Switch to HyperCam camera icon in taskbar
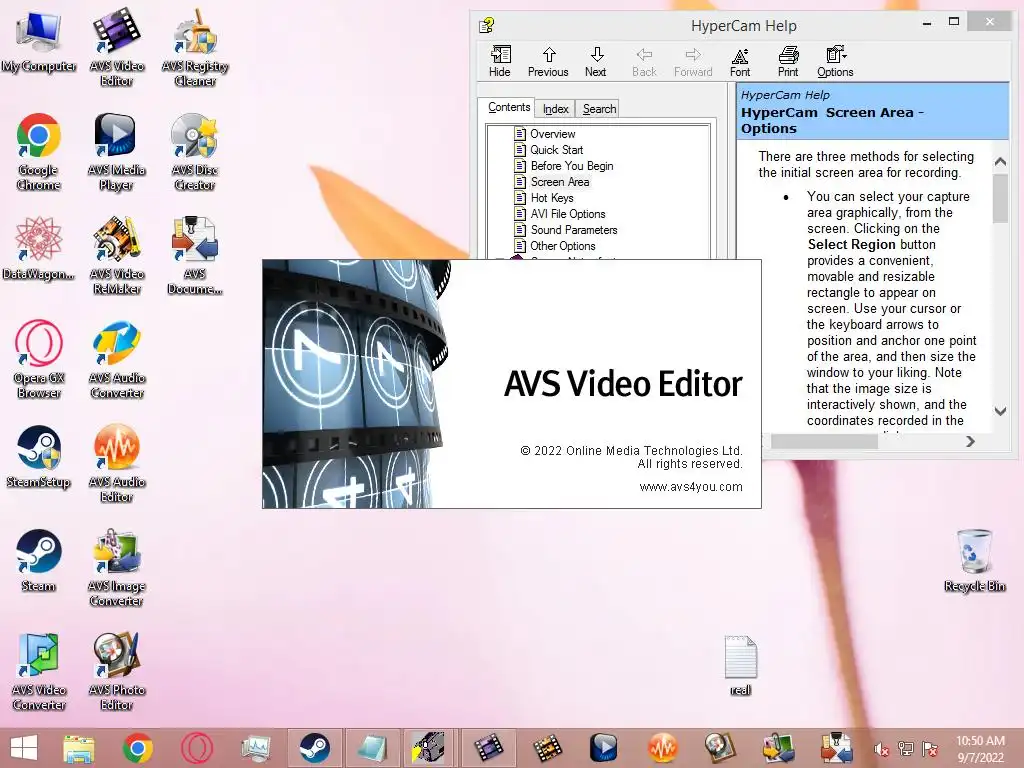 (428, 748)
